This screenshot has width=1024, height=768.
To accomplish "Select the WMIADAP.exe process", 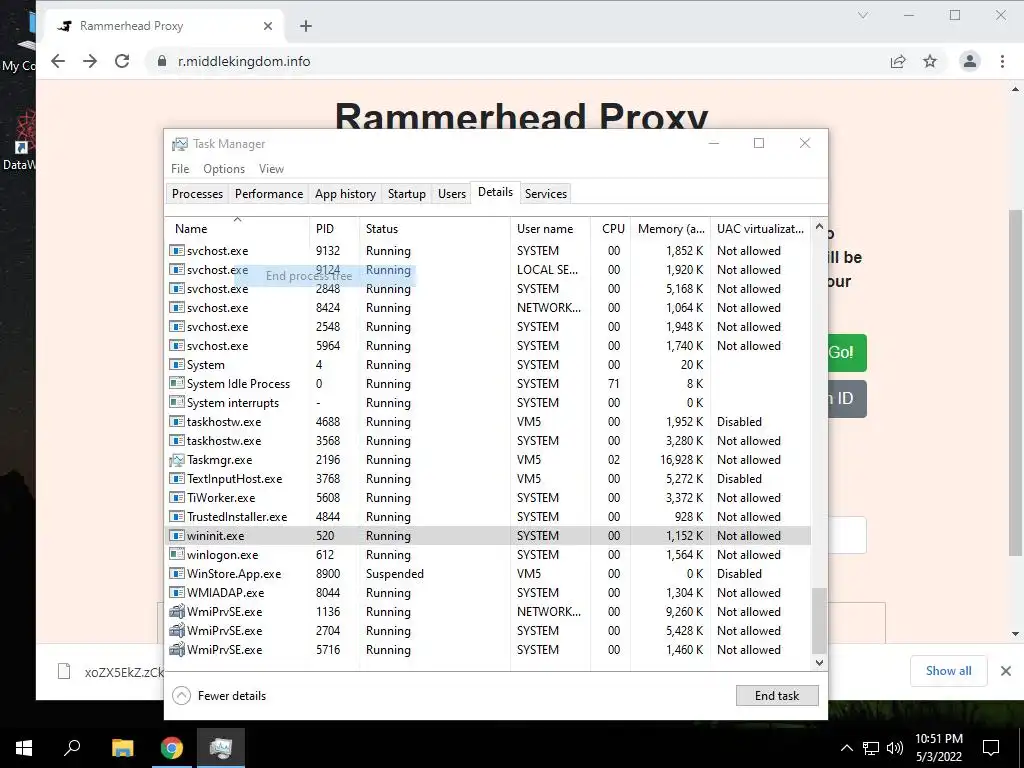I will (488, 592).
